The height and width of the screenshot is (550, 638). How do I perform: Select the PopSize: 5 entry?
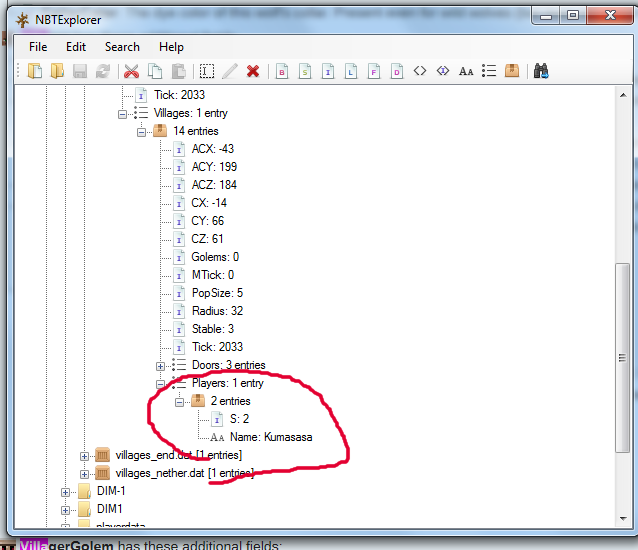tap(217, 293)
